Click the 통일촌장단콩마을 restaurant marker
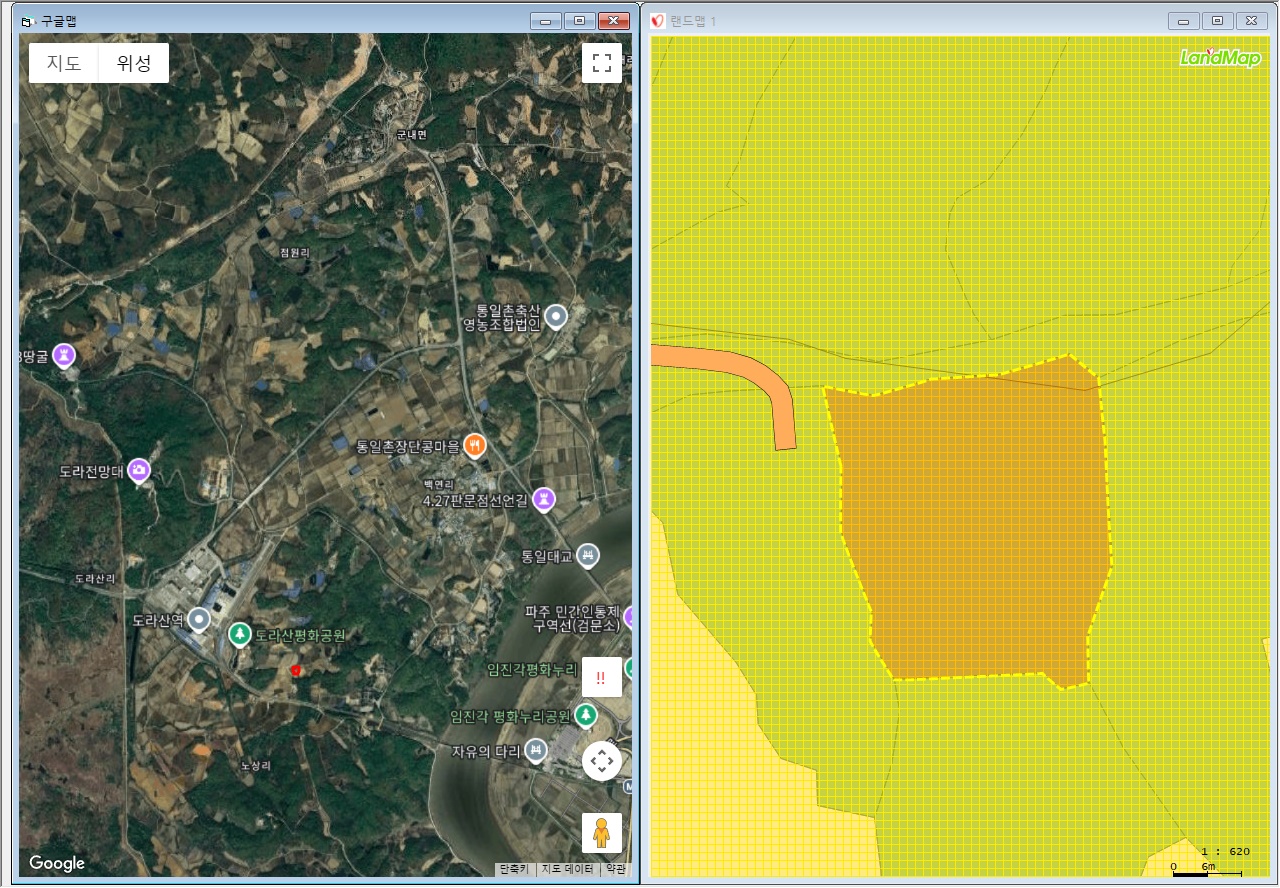Screen dimensions: 1280x888 [475, 445]
